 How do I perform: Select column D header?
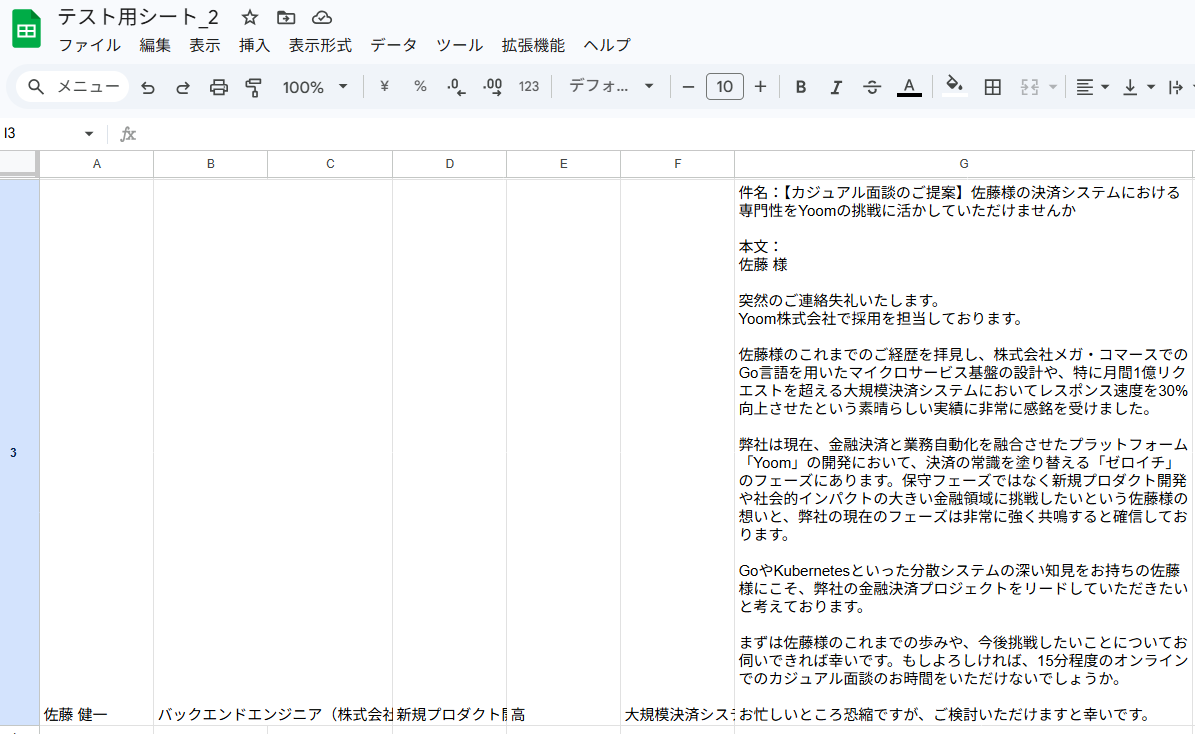pyautogui.click(x=450, y=164)
